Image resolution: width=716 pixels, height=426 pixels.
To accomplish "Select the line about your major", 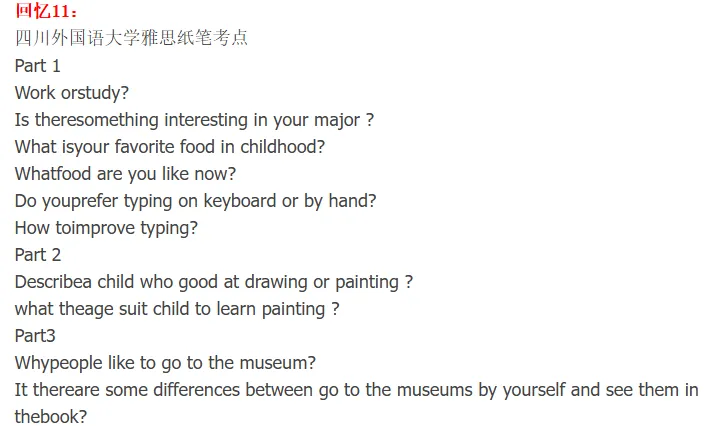I will click(194, 120).
